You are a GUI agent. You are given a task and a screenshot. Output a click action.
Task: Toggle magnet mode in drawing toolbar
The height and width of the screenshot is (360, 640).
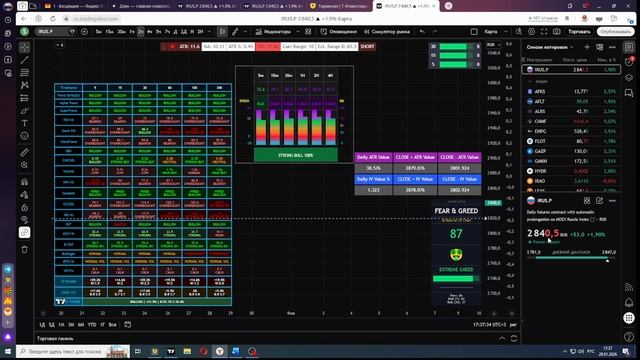click(x=24, y=182)
